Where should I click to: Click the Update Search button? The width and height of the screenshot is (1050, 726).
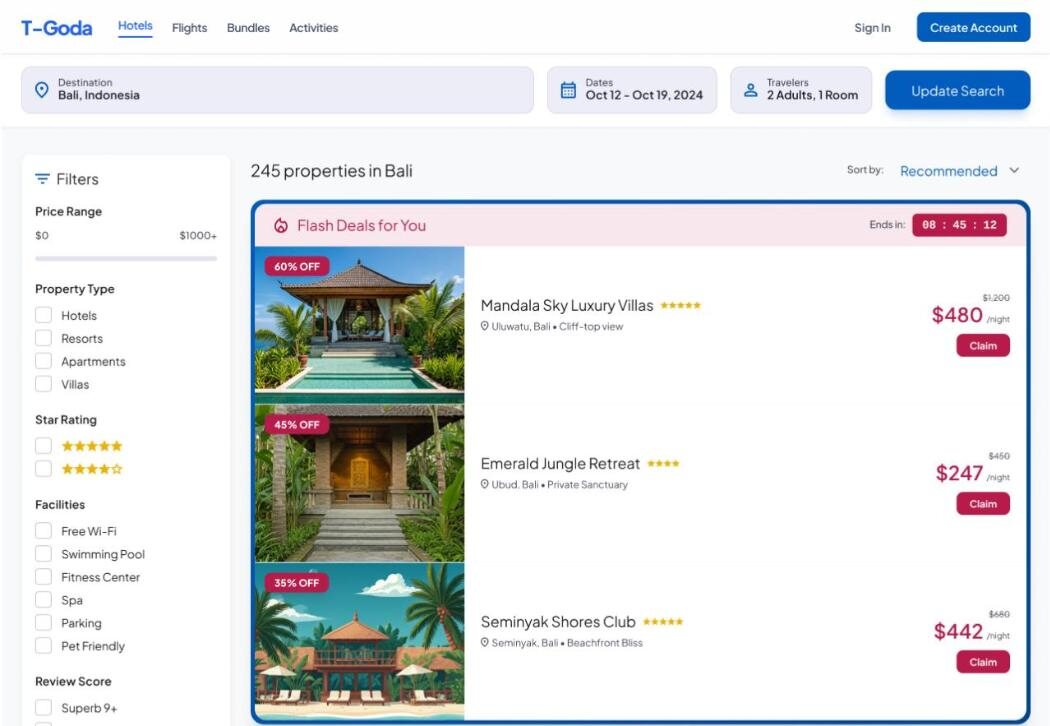958,90
